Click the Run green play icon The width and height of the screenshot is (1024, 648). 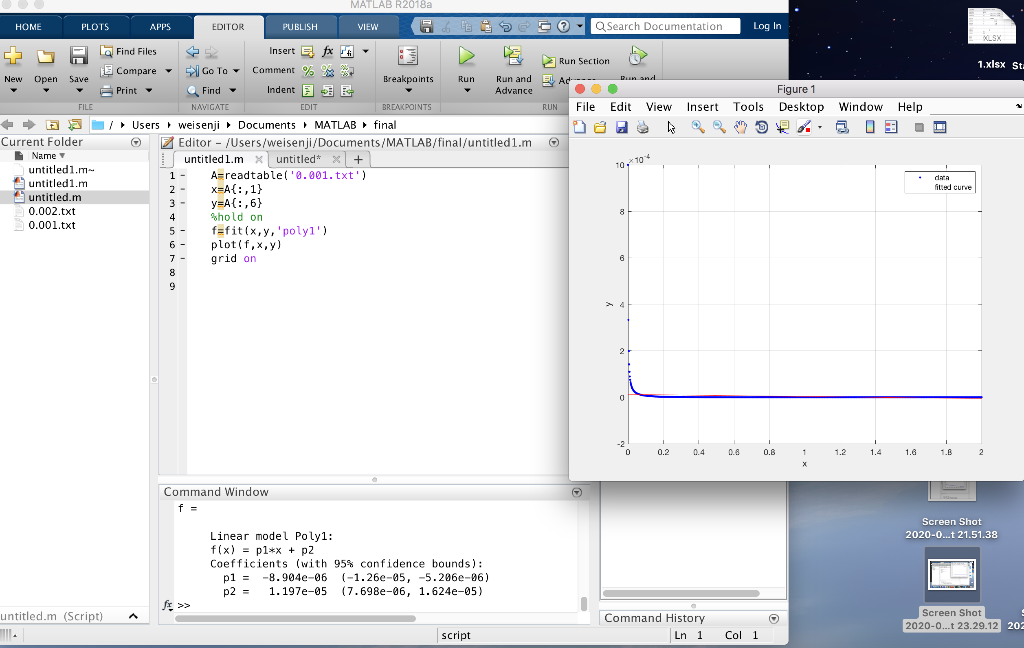click(x=466, y=57)
